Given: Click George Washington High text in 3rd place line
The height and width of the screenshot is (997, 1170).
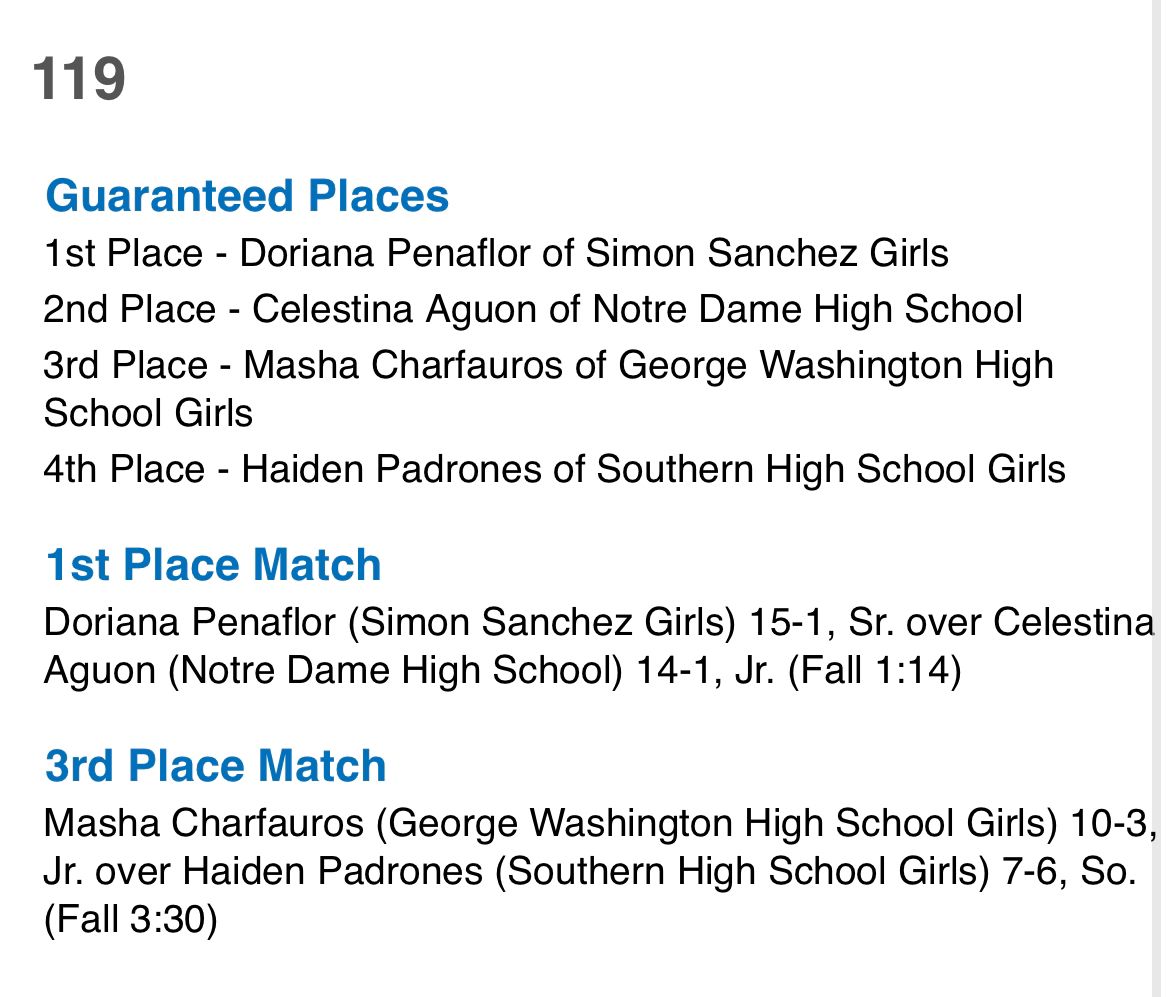Looking at the screenshot, I should (836, 366).
